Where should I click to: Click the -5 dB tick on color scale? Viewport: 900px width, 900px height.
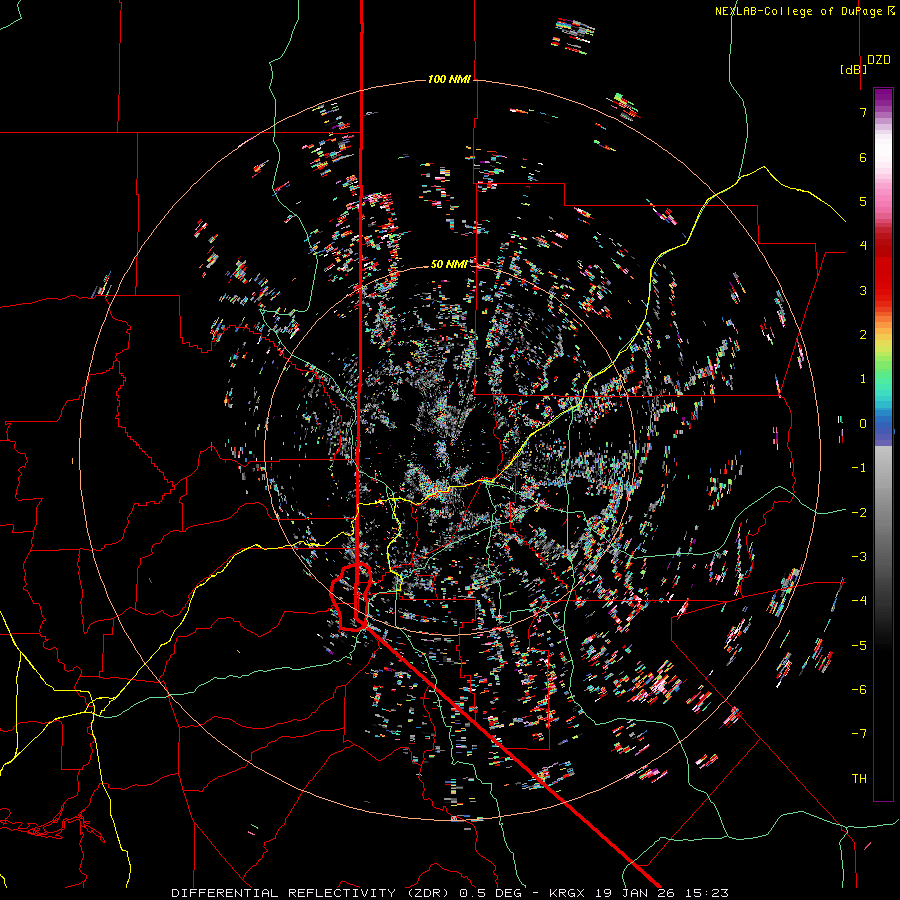(859, 645)
